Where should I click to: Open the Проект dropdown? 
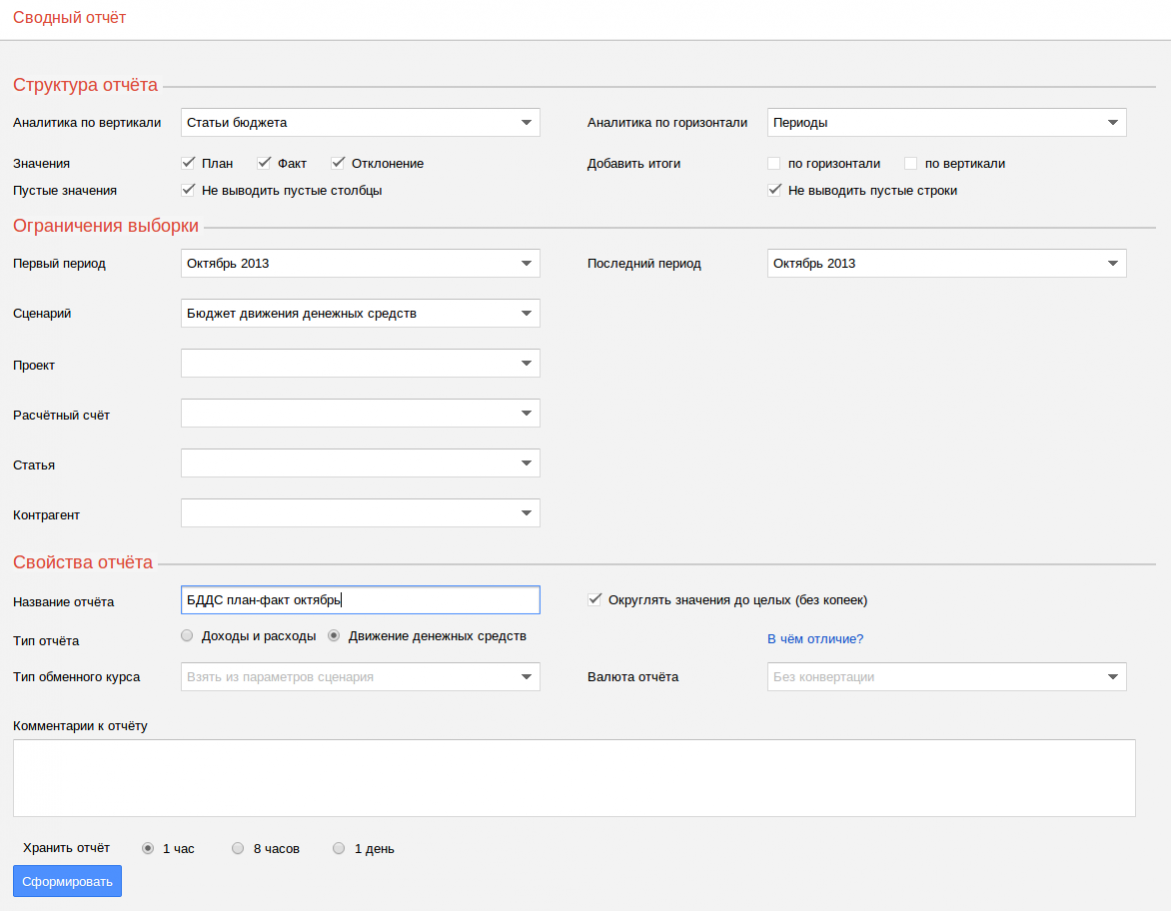[x=360, y=364]
